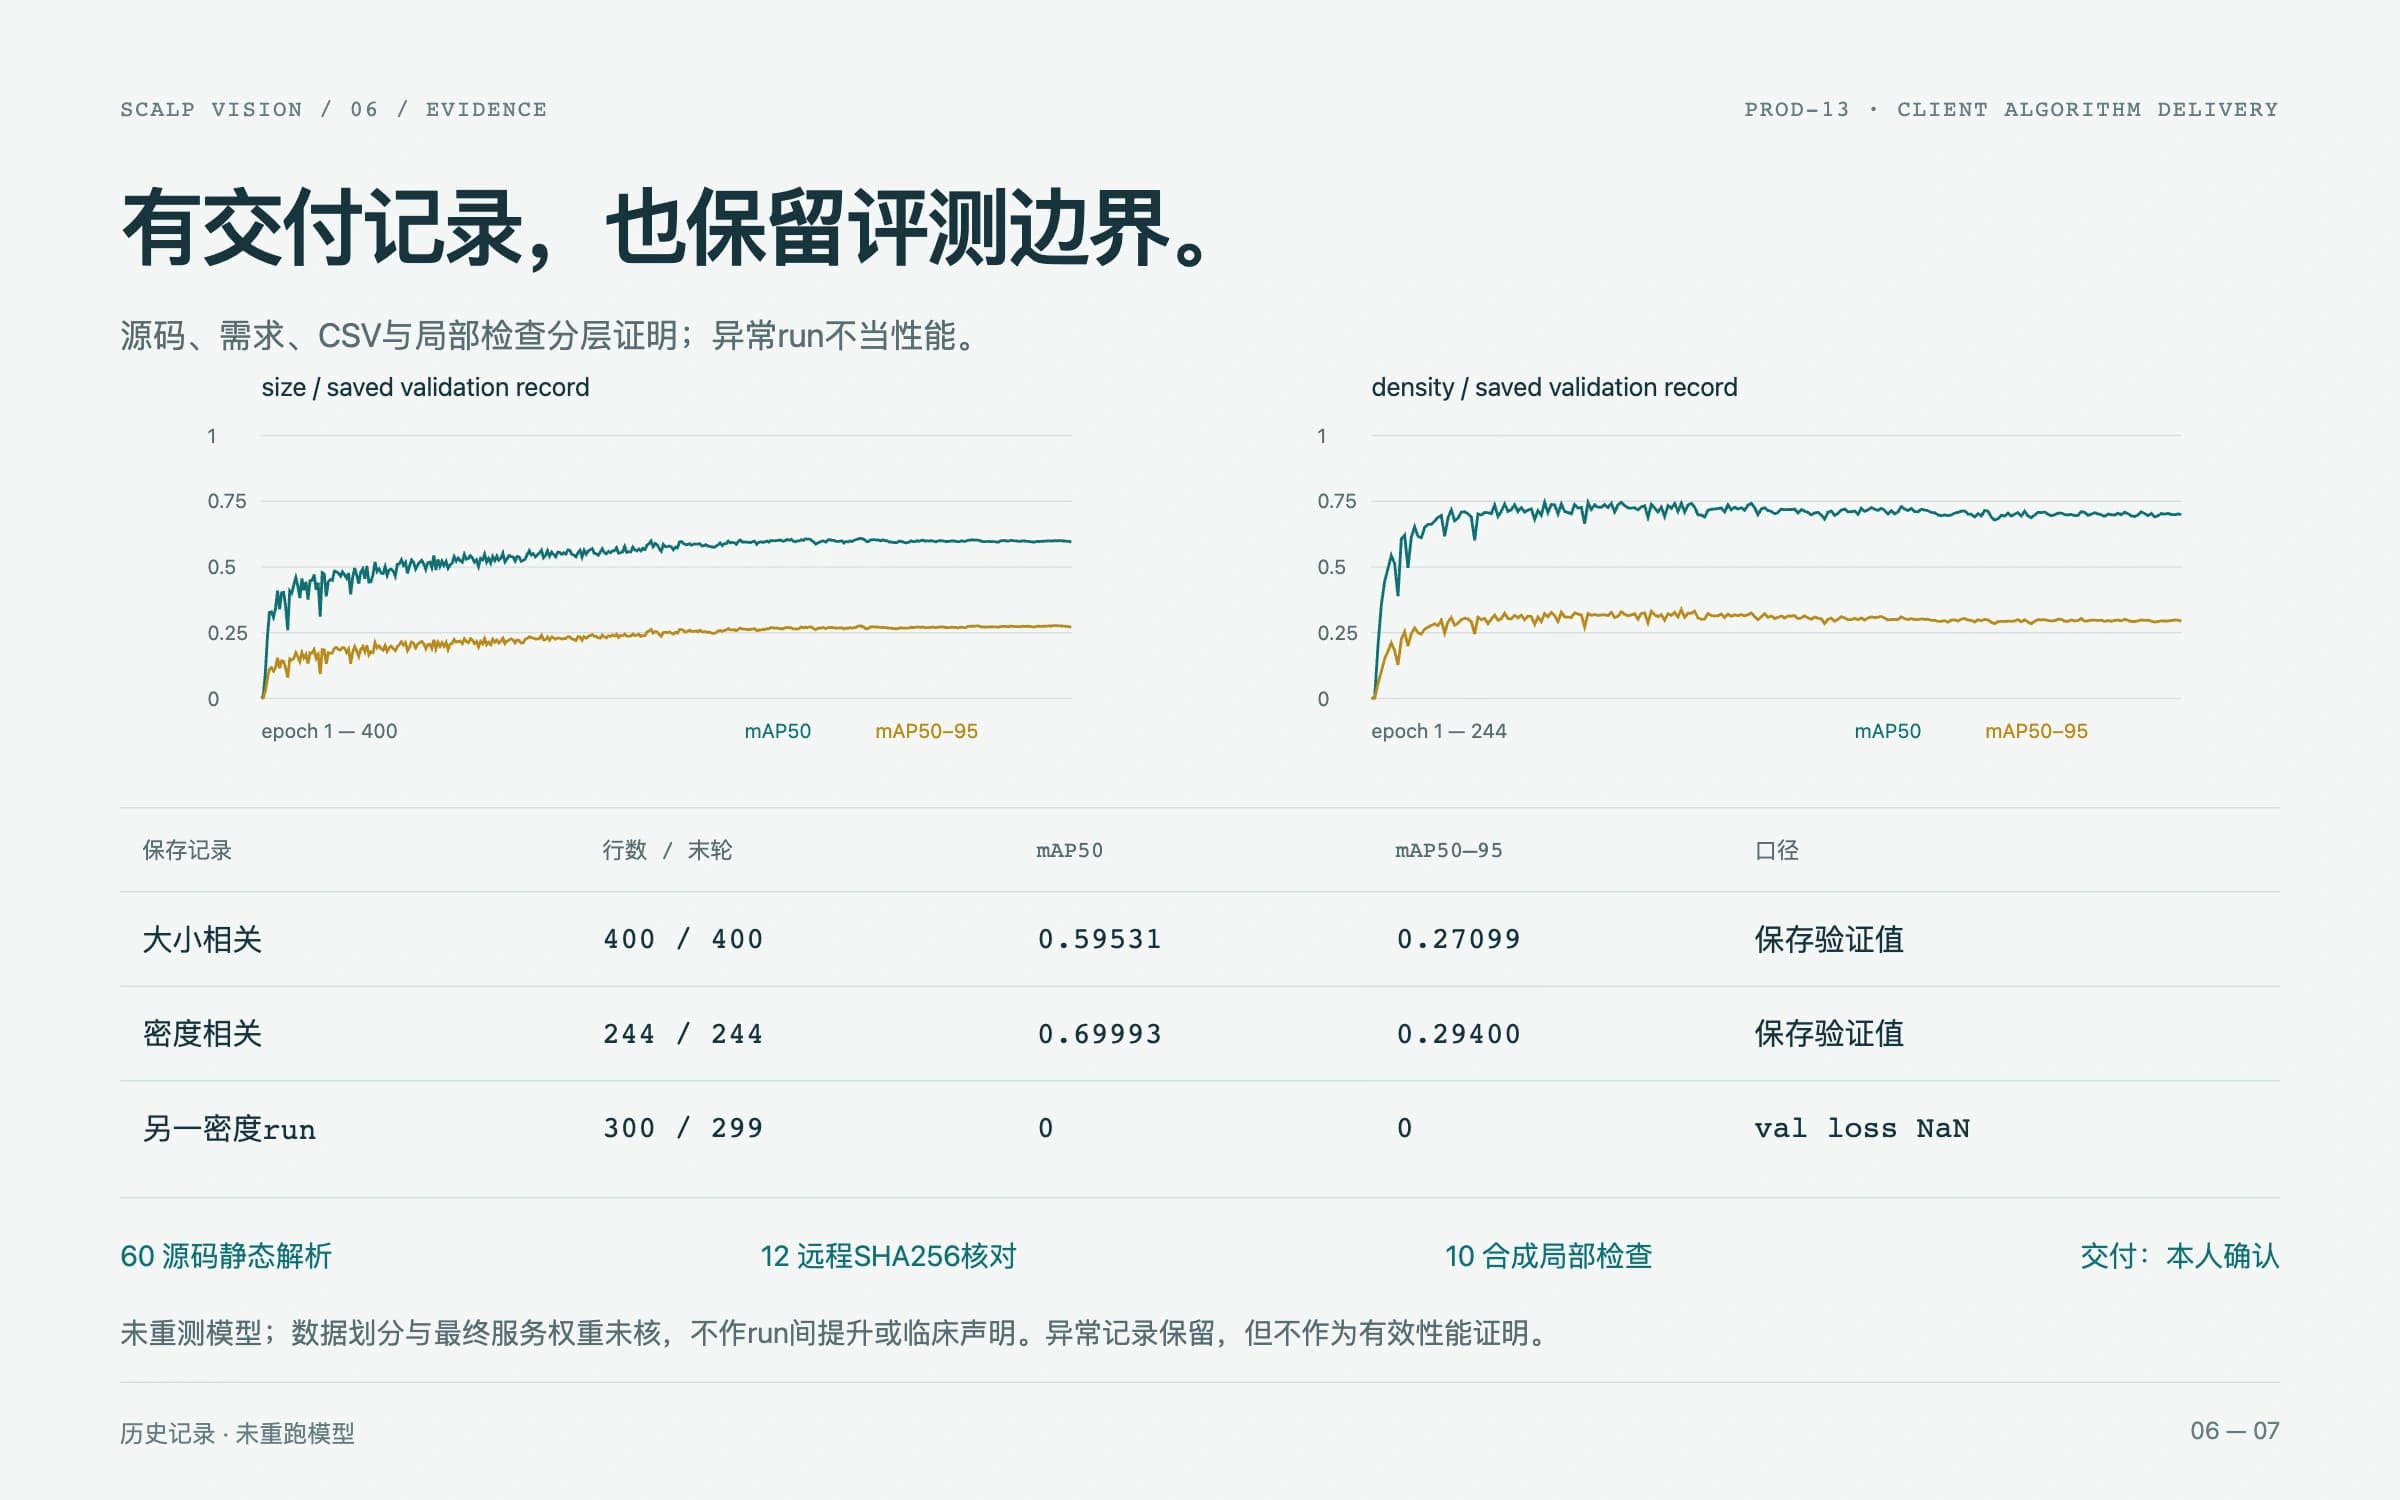Image resolution: width=2400 pixels, height=1500 pixels.
Task: Click the '244 / 244' cell
Action: (683, 1033)
